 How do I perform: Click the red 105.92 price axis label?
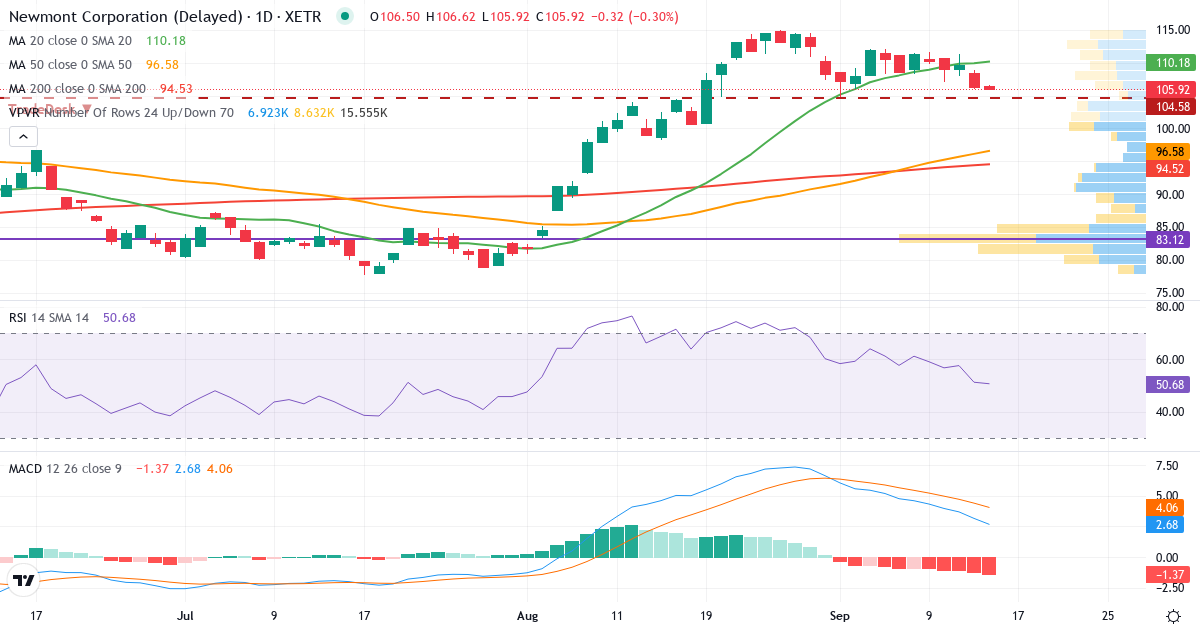click(1172, 91)
